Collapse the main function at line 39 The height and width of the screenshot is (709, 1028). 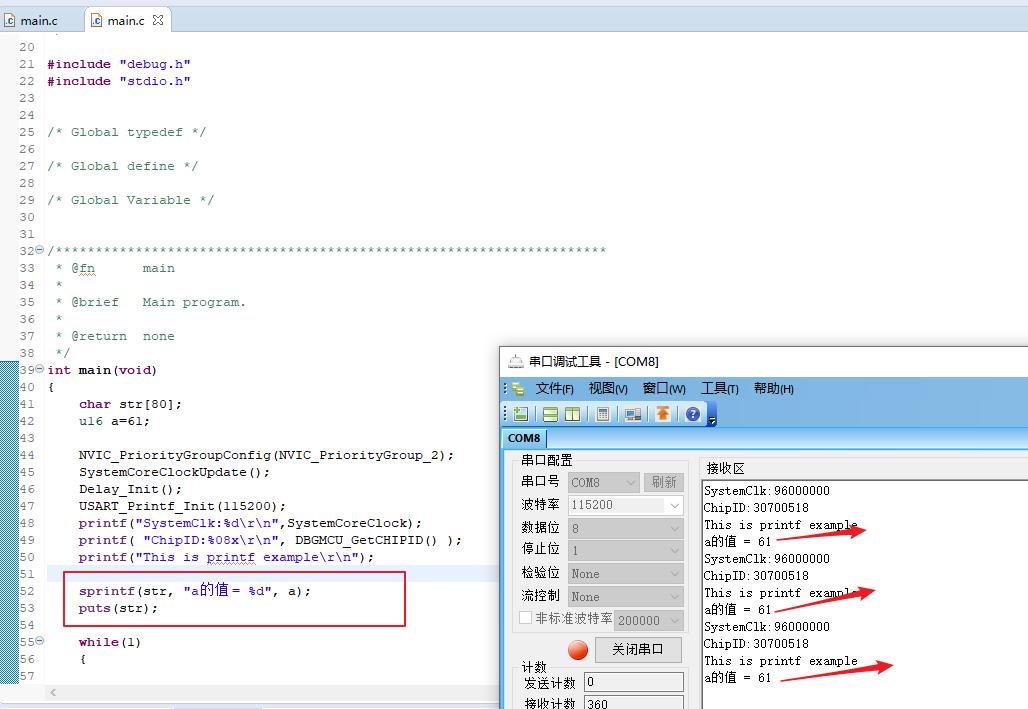[x=40, y=370]
